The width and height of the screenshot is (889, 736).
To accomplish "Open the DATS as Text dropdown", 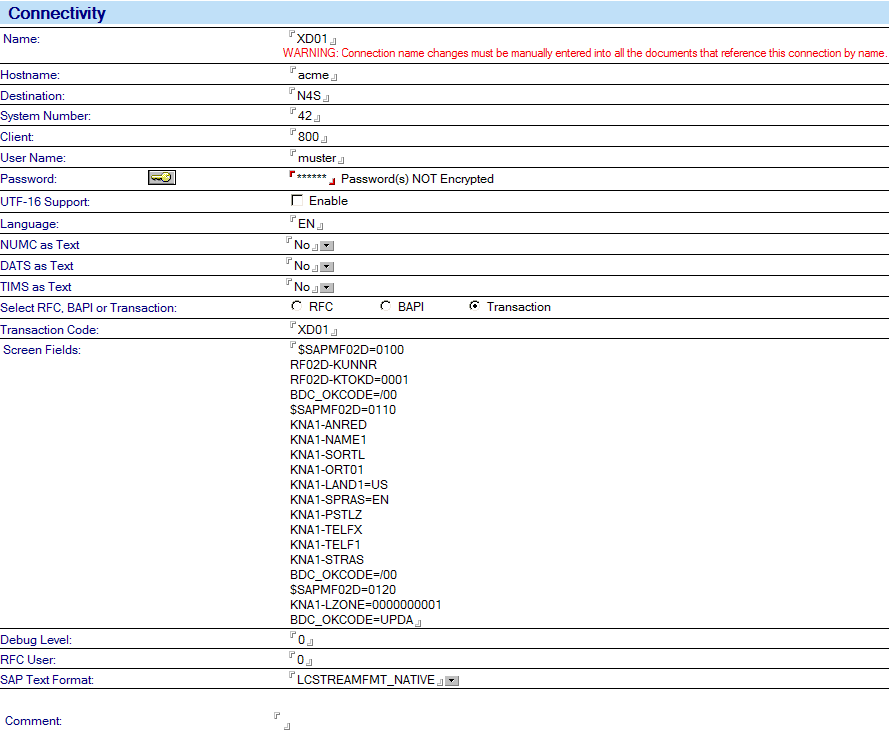I will coord(327,267).
